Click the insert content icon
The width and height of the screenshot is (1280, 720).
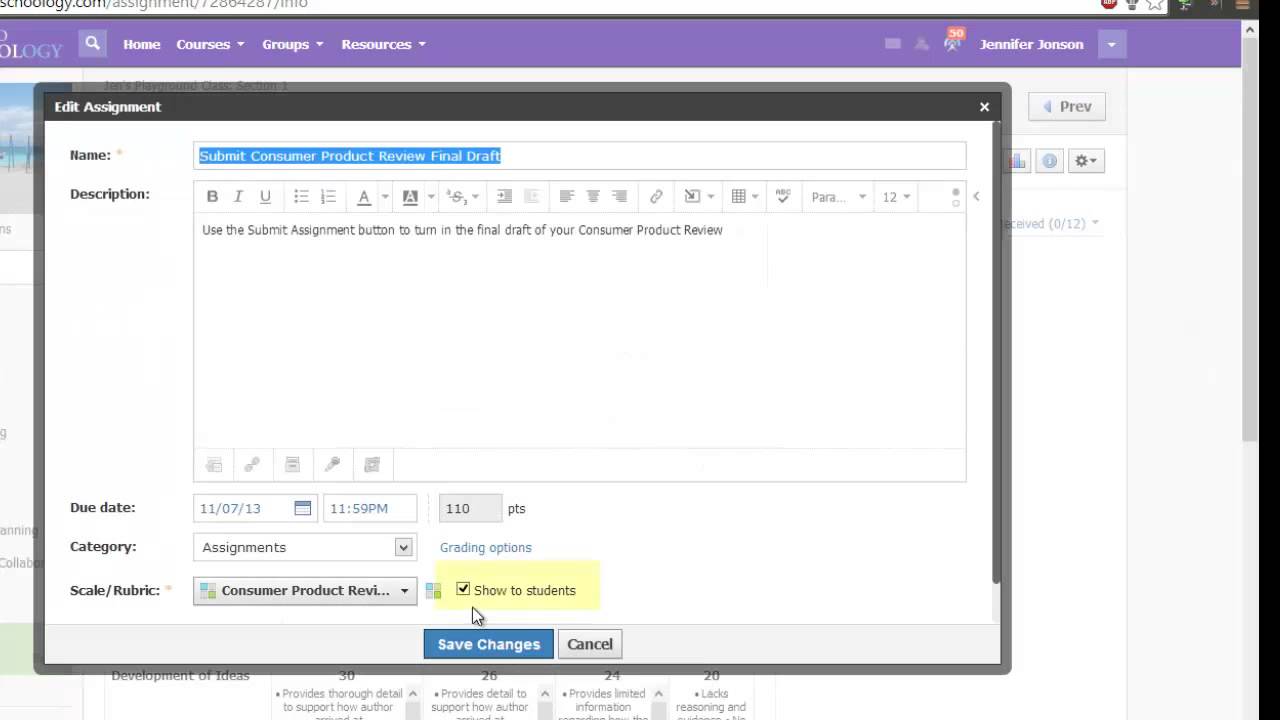692,197
